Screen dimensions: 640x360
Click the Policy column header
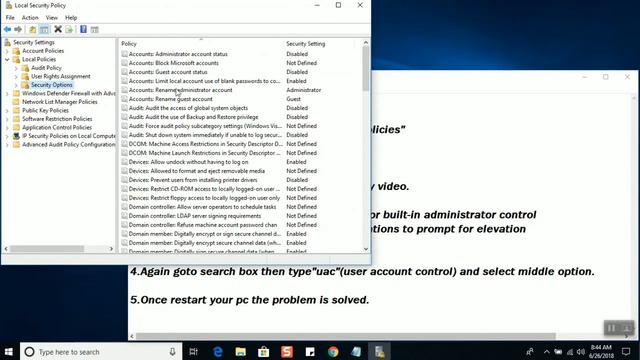pos(201,44)
